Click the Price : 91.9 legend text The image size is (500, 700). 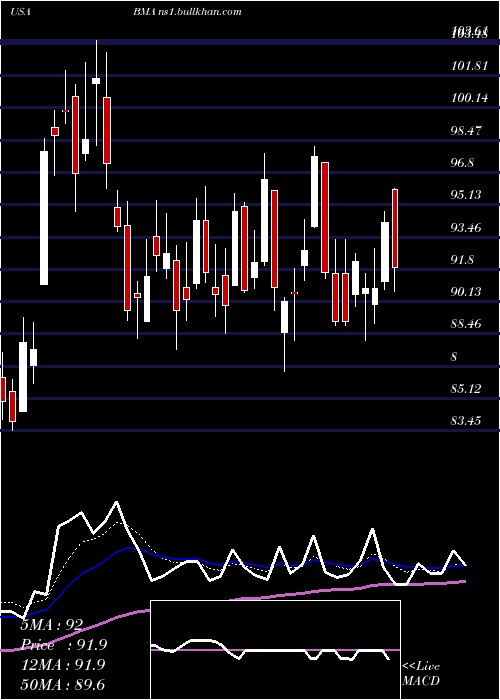pos(63,645)
